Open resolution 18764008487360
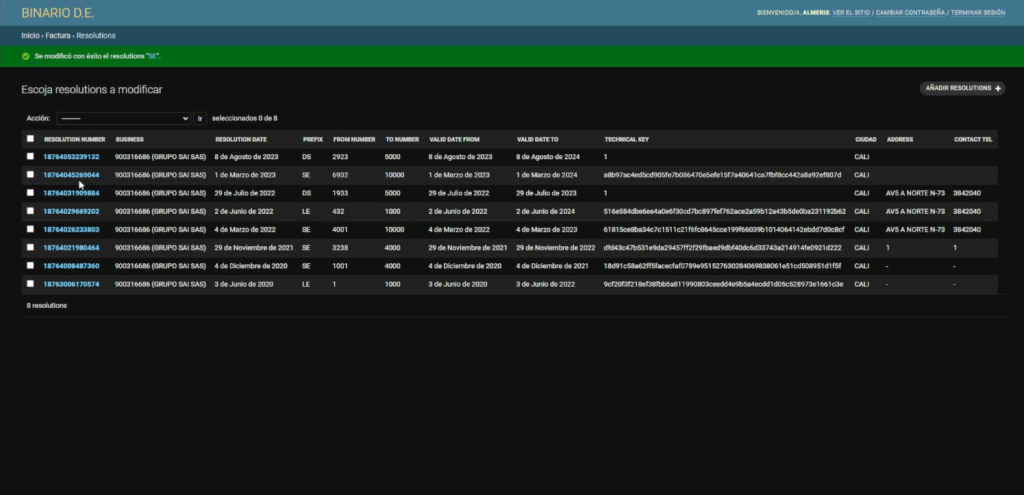 (71, 266)
